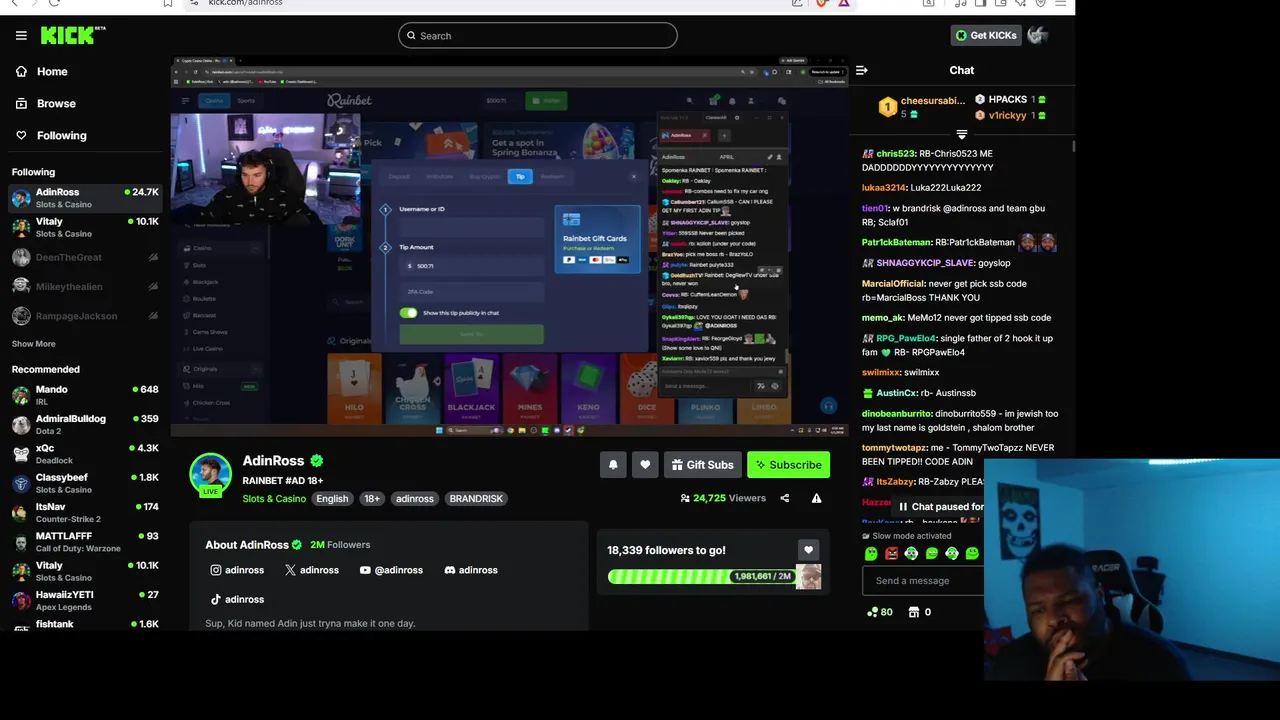Click the stream video player
The width and height of the screenshot is (1280, 720).
point(509,247)
